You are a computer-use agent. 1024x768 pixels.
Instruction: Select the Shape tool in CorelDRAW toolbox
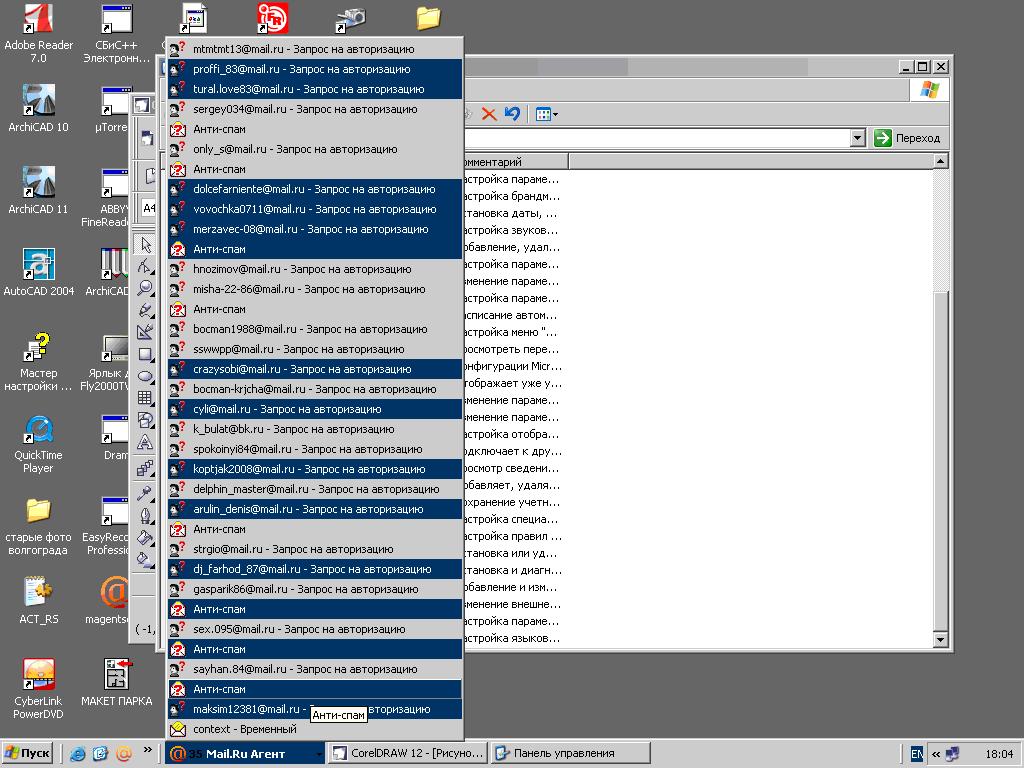[x=145, y=266]
